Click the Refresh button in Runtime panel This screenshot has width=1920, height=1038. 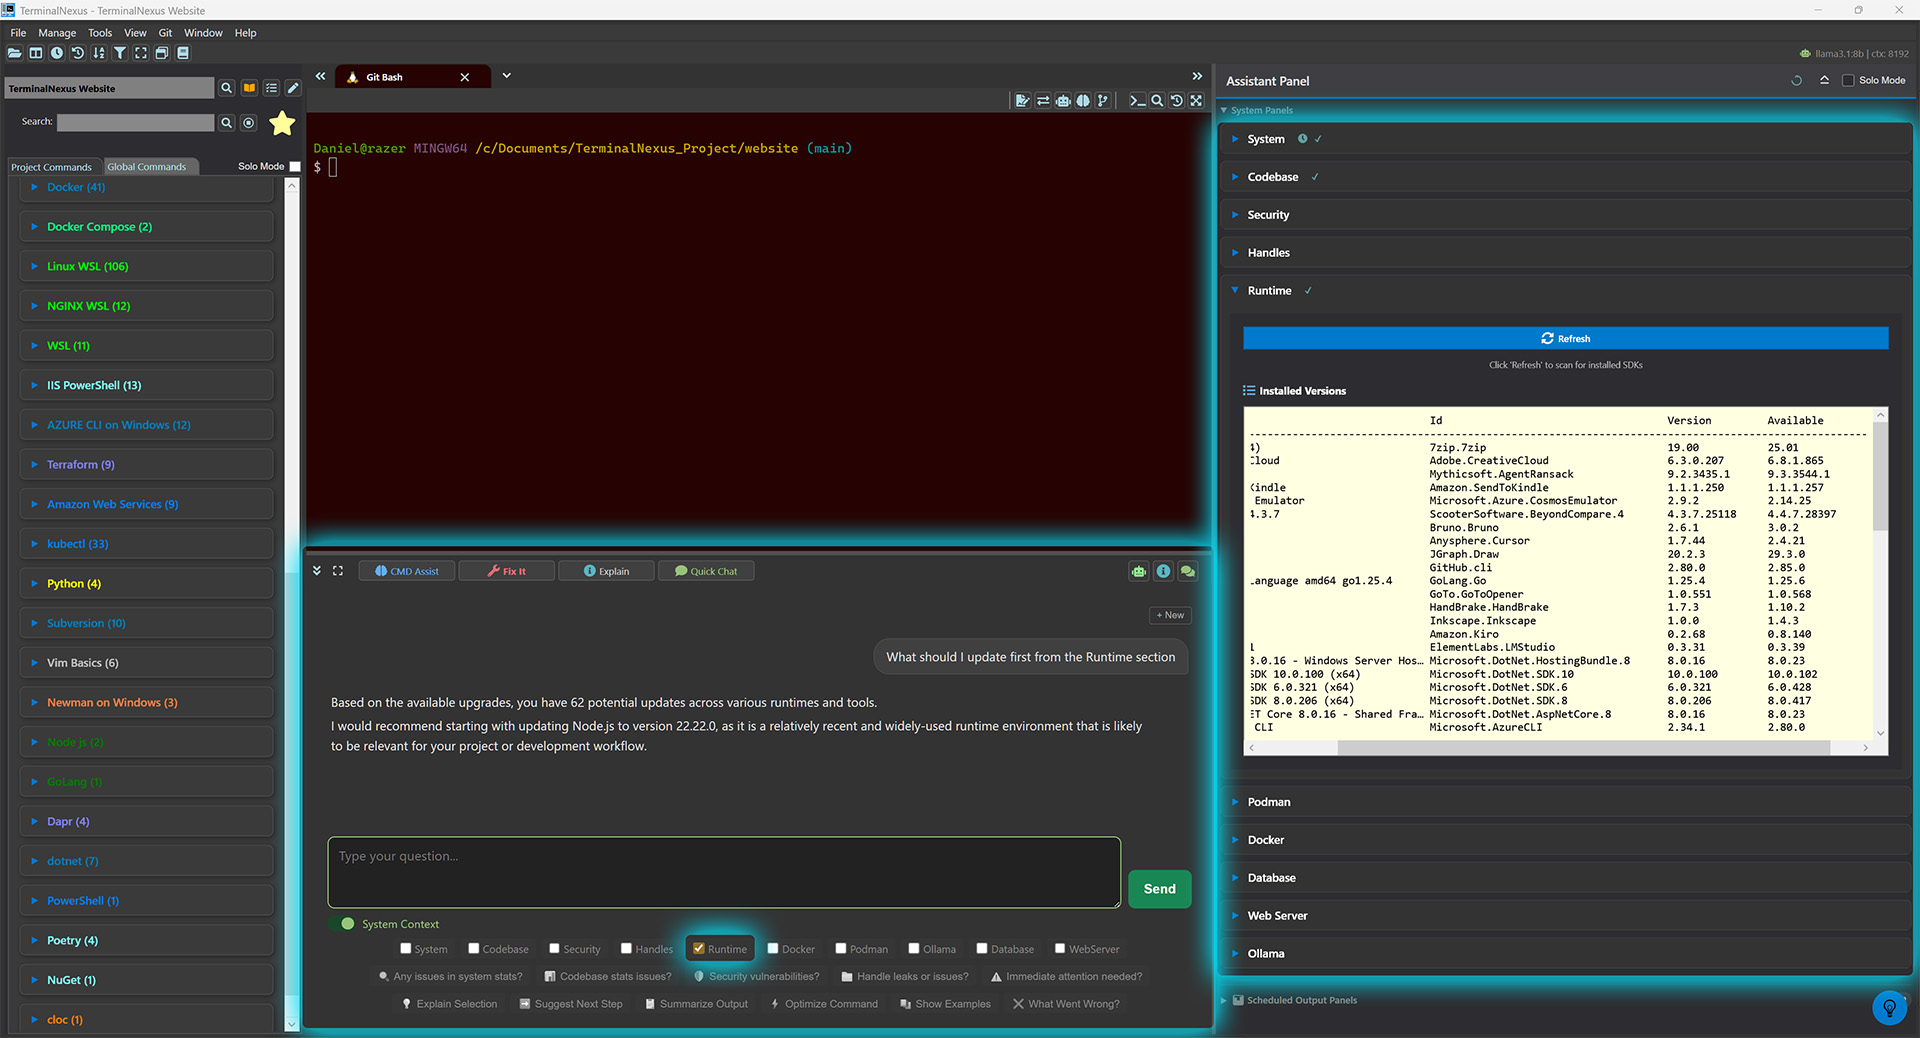[1565, 338]
